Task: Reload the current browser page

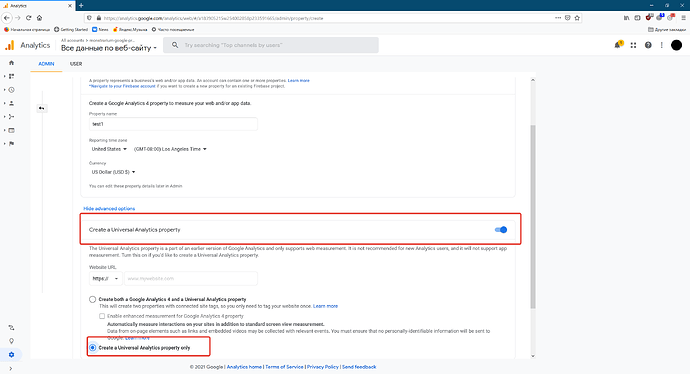Action: point(29,18)
